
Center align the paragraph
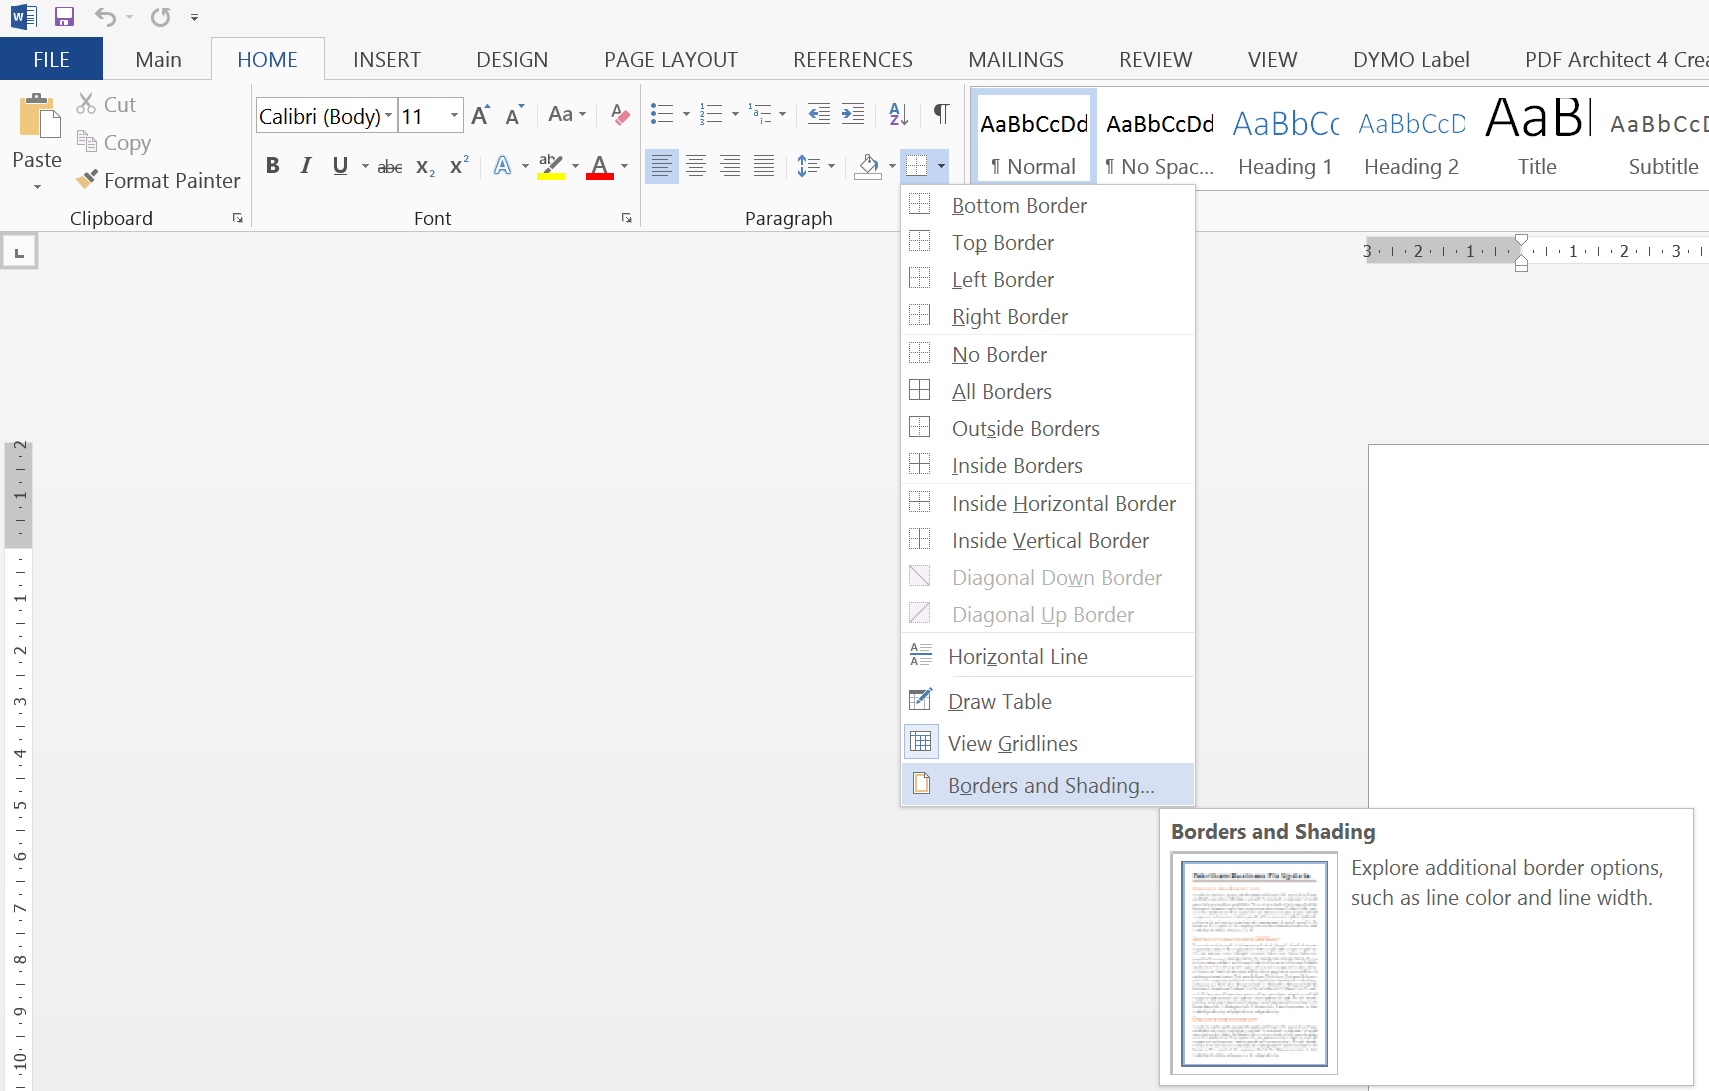coord(696,166)
